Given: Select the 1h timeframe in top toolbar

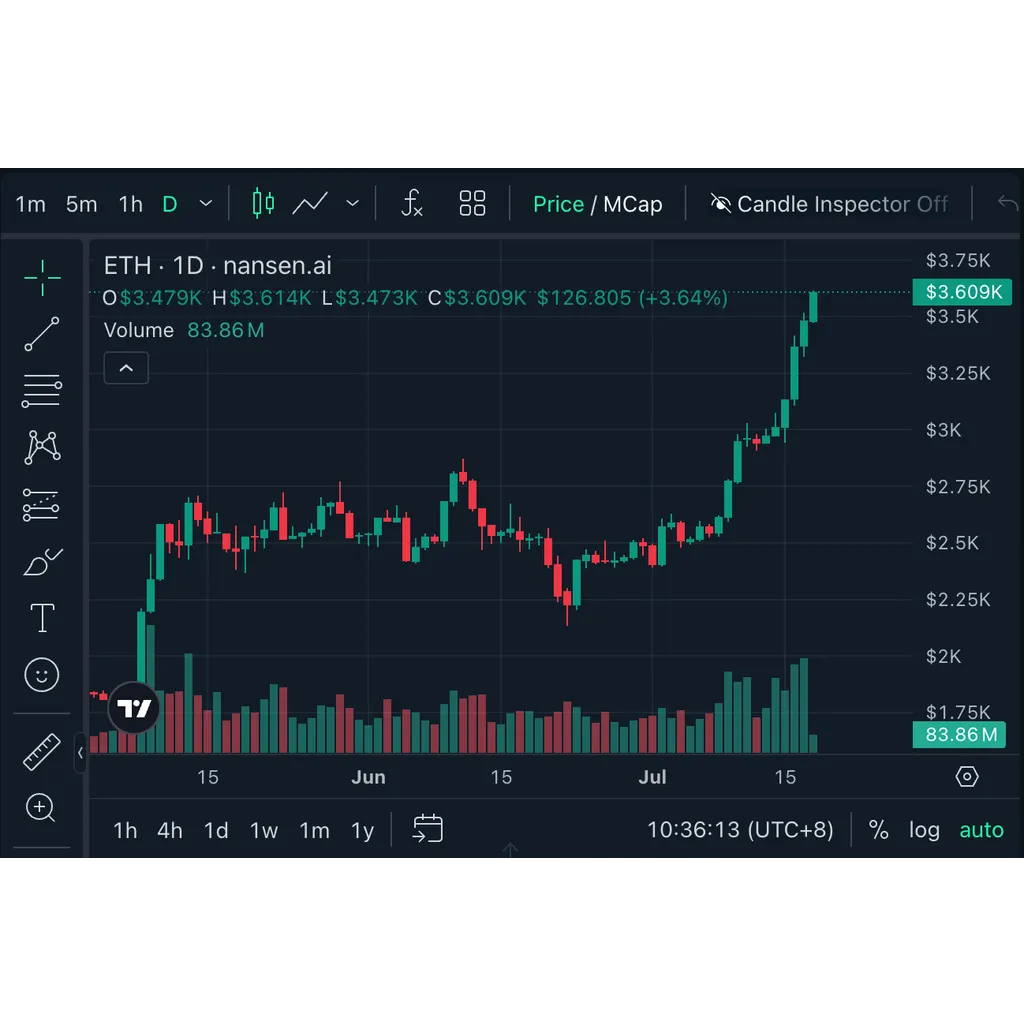Looking at the screenshot, I should (131, 204).
